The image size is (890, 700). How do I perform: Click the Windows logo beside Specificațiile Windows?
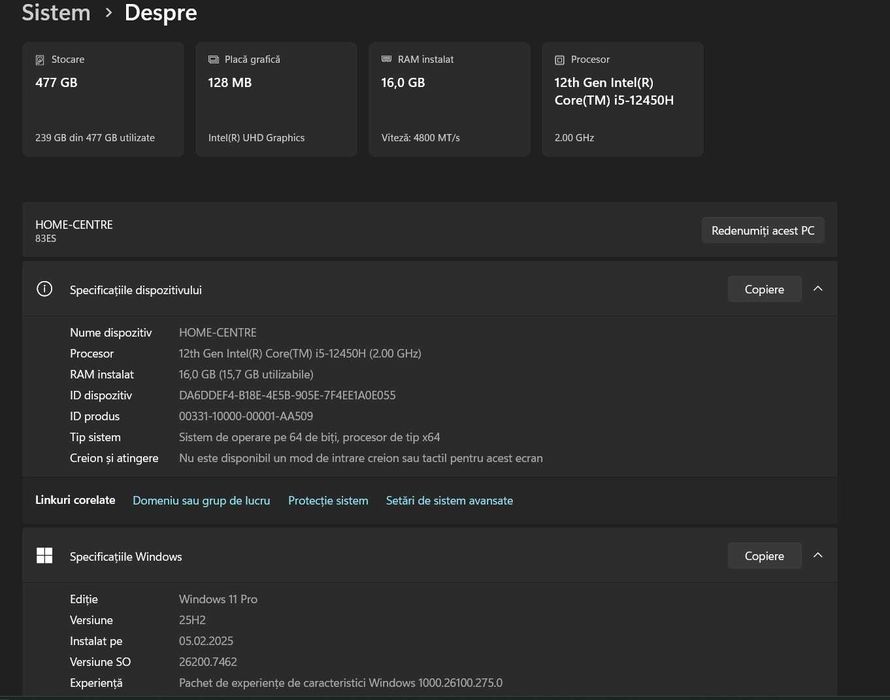click(x=44, y=556)
